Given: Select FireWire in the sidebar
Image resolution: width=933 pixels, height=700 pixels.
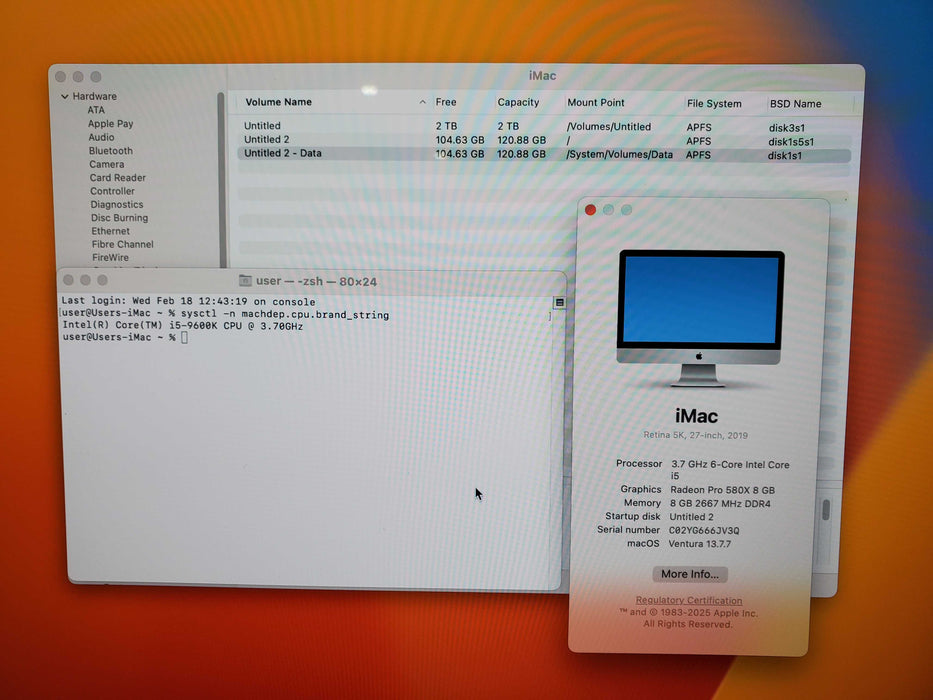Looking at the screenshot, I should tap(110, 257).
